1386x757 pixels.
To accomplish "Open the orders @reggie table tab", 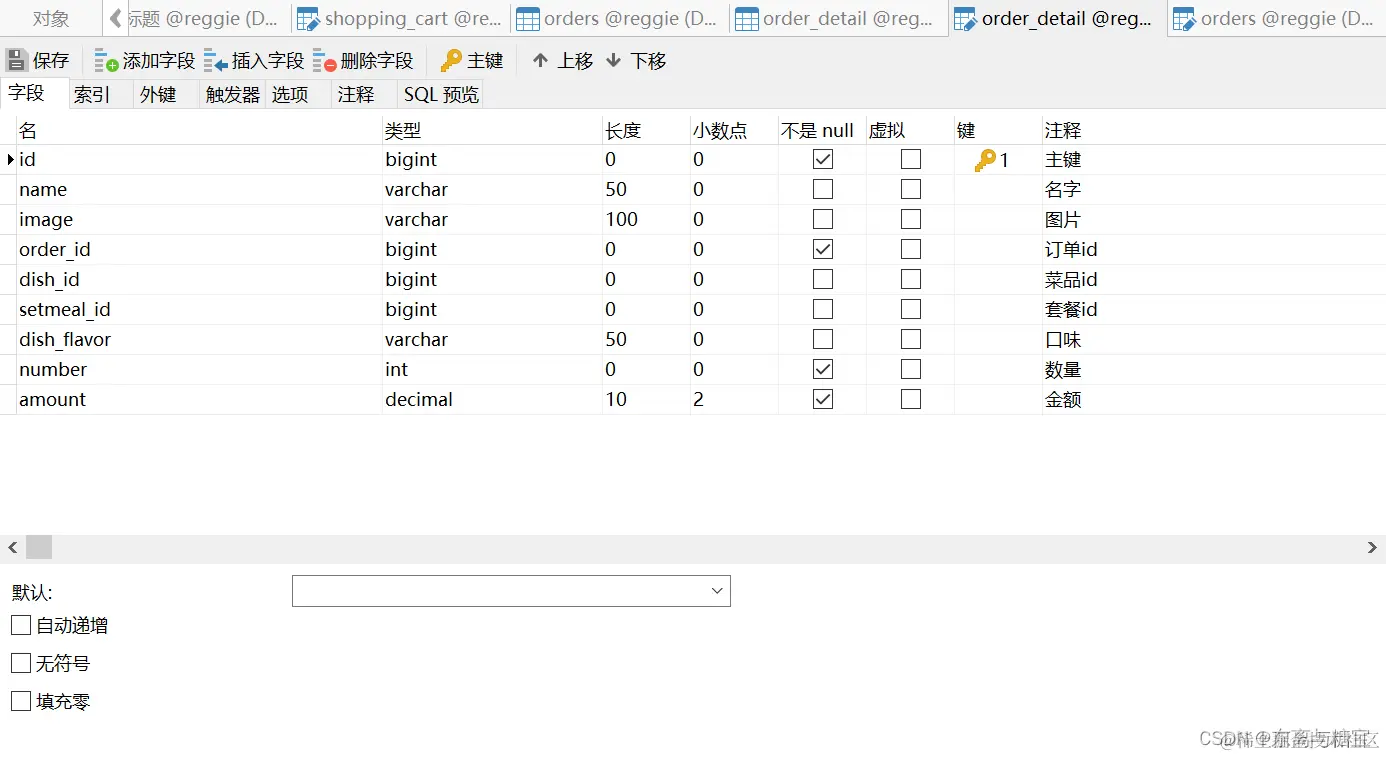I will coord(620,18).
